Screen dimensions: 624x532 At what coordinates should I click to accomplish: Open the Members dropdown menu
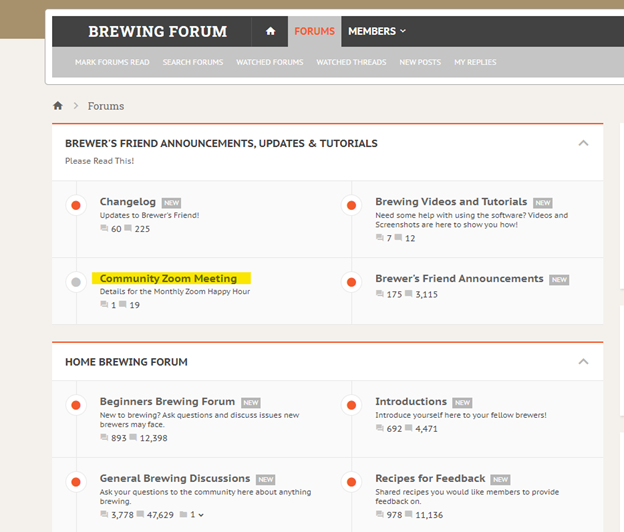tap(376, 31)
